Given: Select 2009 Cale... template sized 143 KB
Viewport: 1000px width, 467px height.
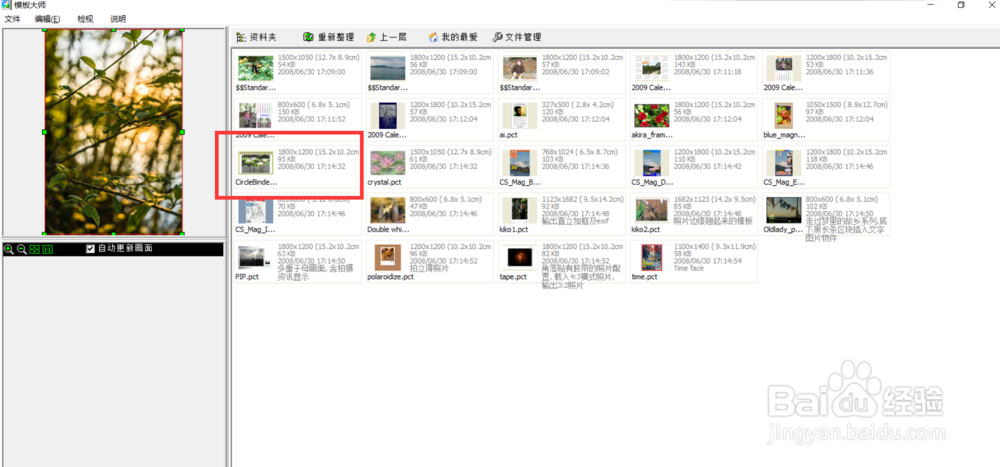Looking at the screenshot, I should (x=694, y=72).
